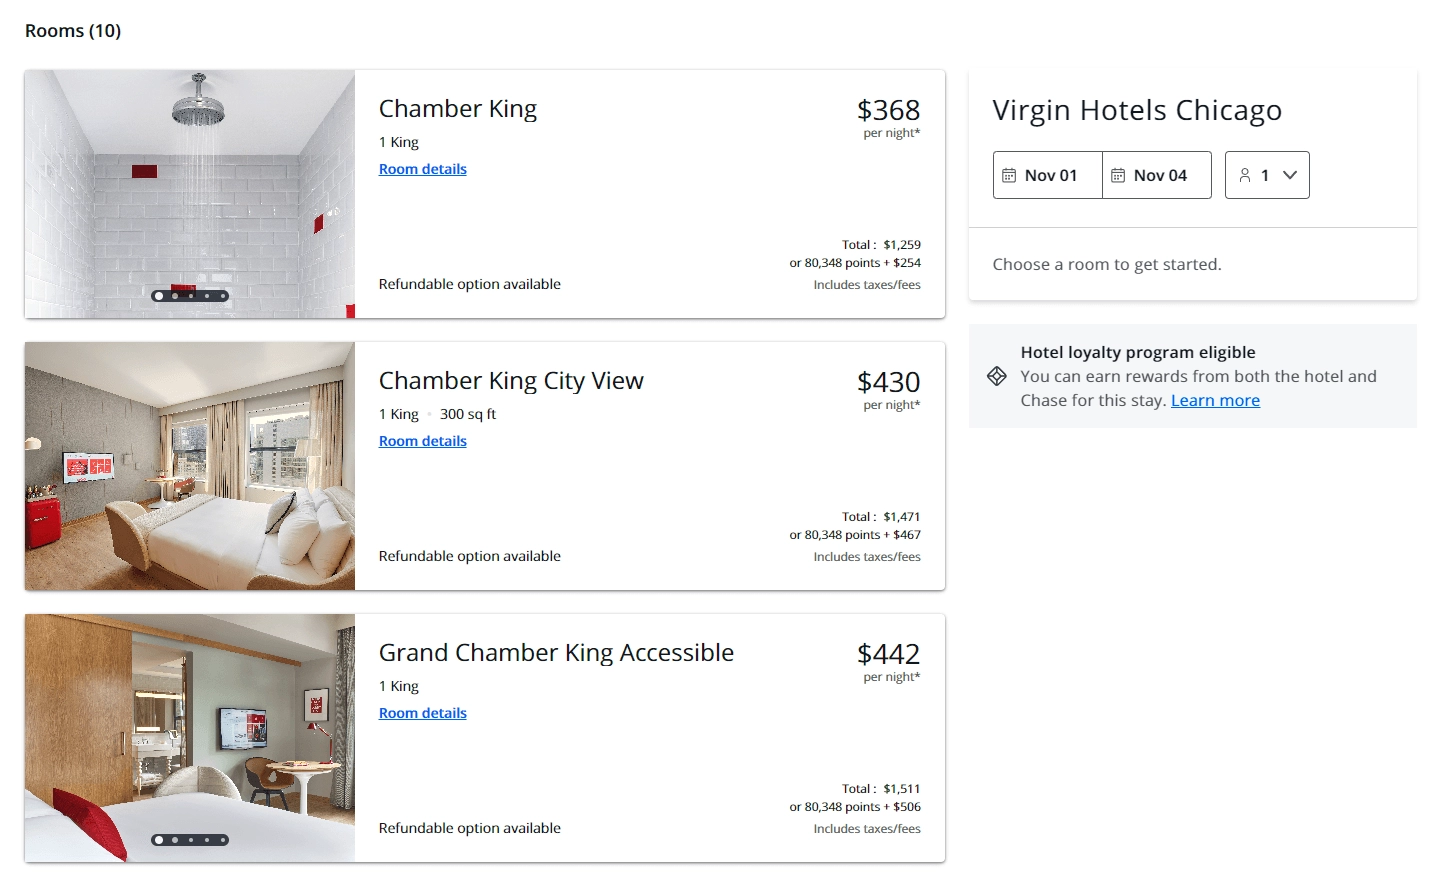Open the Nov 04 check-out date selector
Screen dimensions: 1446x878
(1157, 175)
